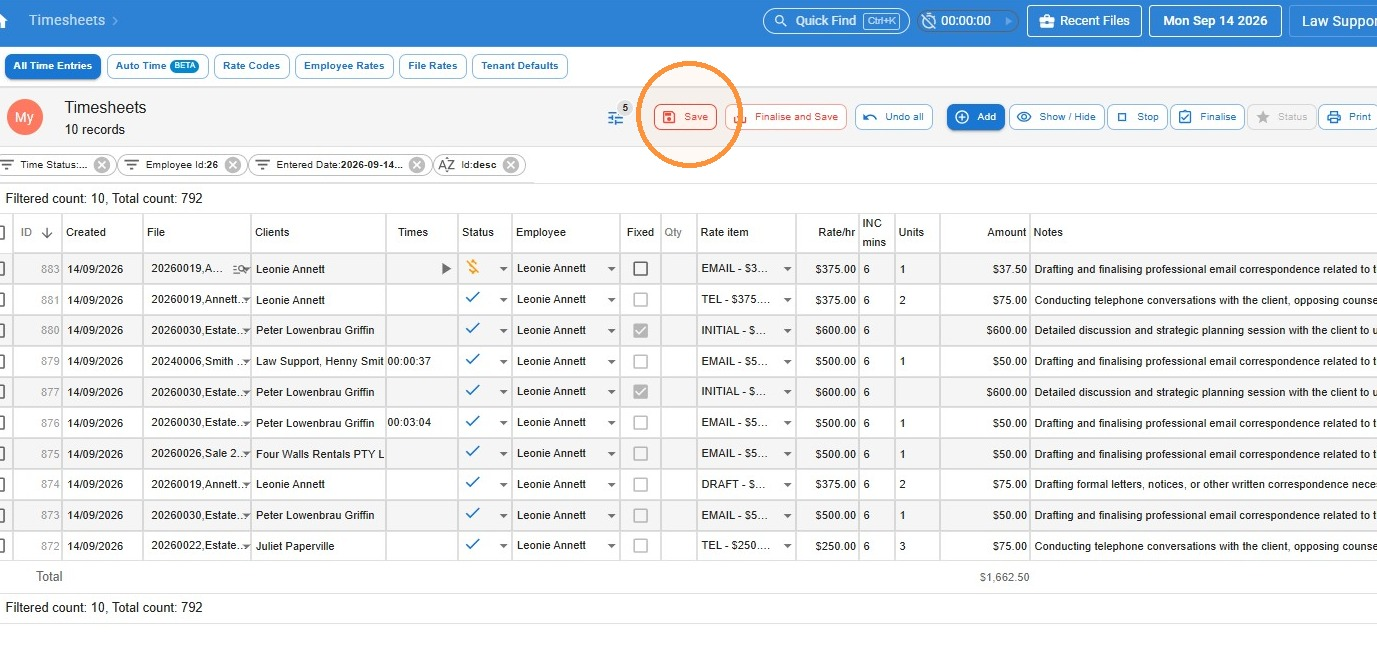Click the status checkmark in row 879
The height and width of the screenshot is (667, 1377).
click(473, 360)
